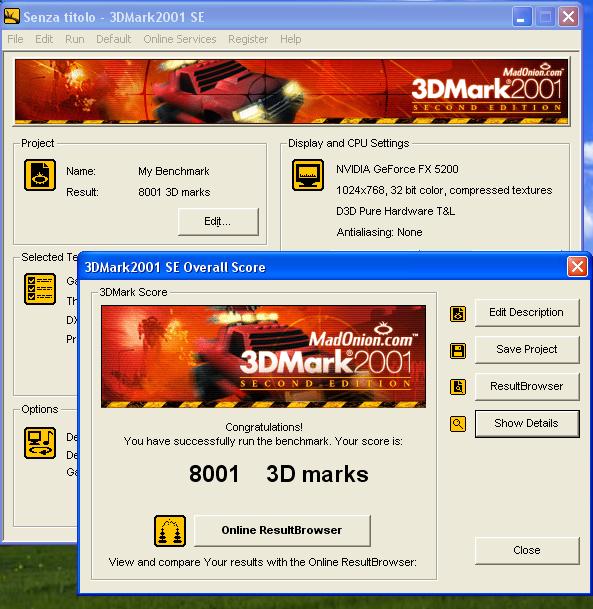
Task: Open the Help menu
Action: tap(290, 39)
